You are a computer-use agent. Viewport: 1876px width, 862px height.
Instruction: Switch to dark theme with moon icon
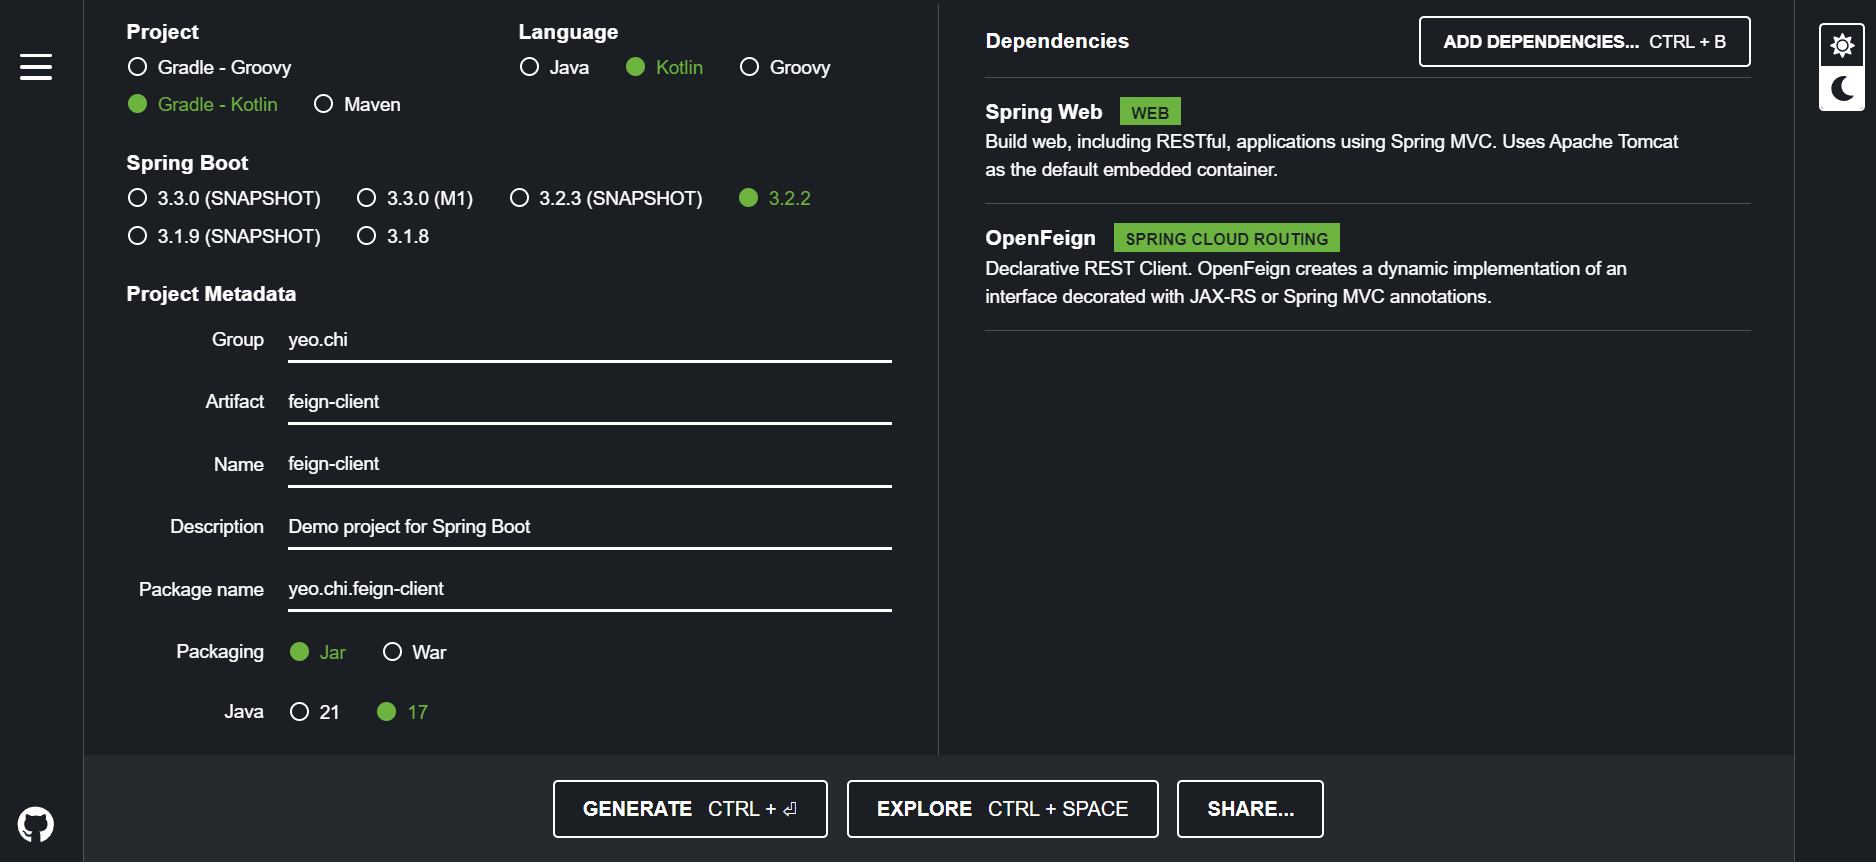click(1842, 88)
